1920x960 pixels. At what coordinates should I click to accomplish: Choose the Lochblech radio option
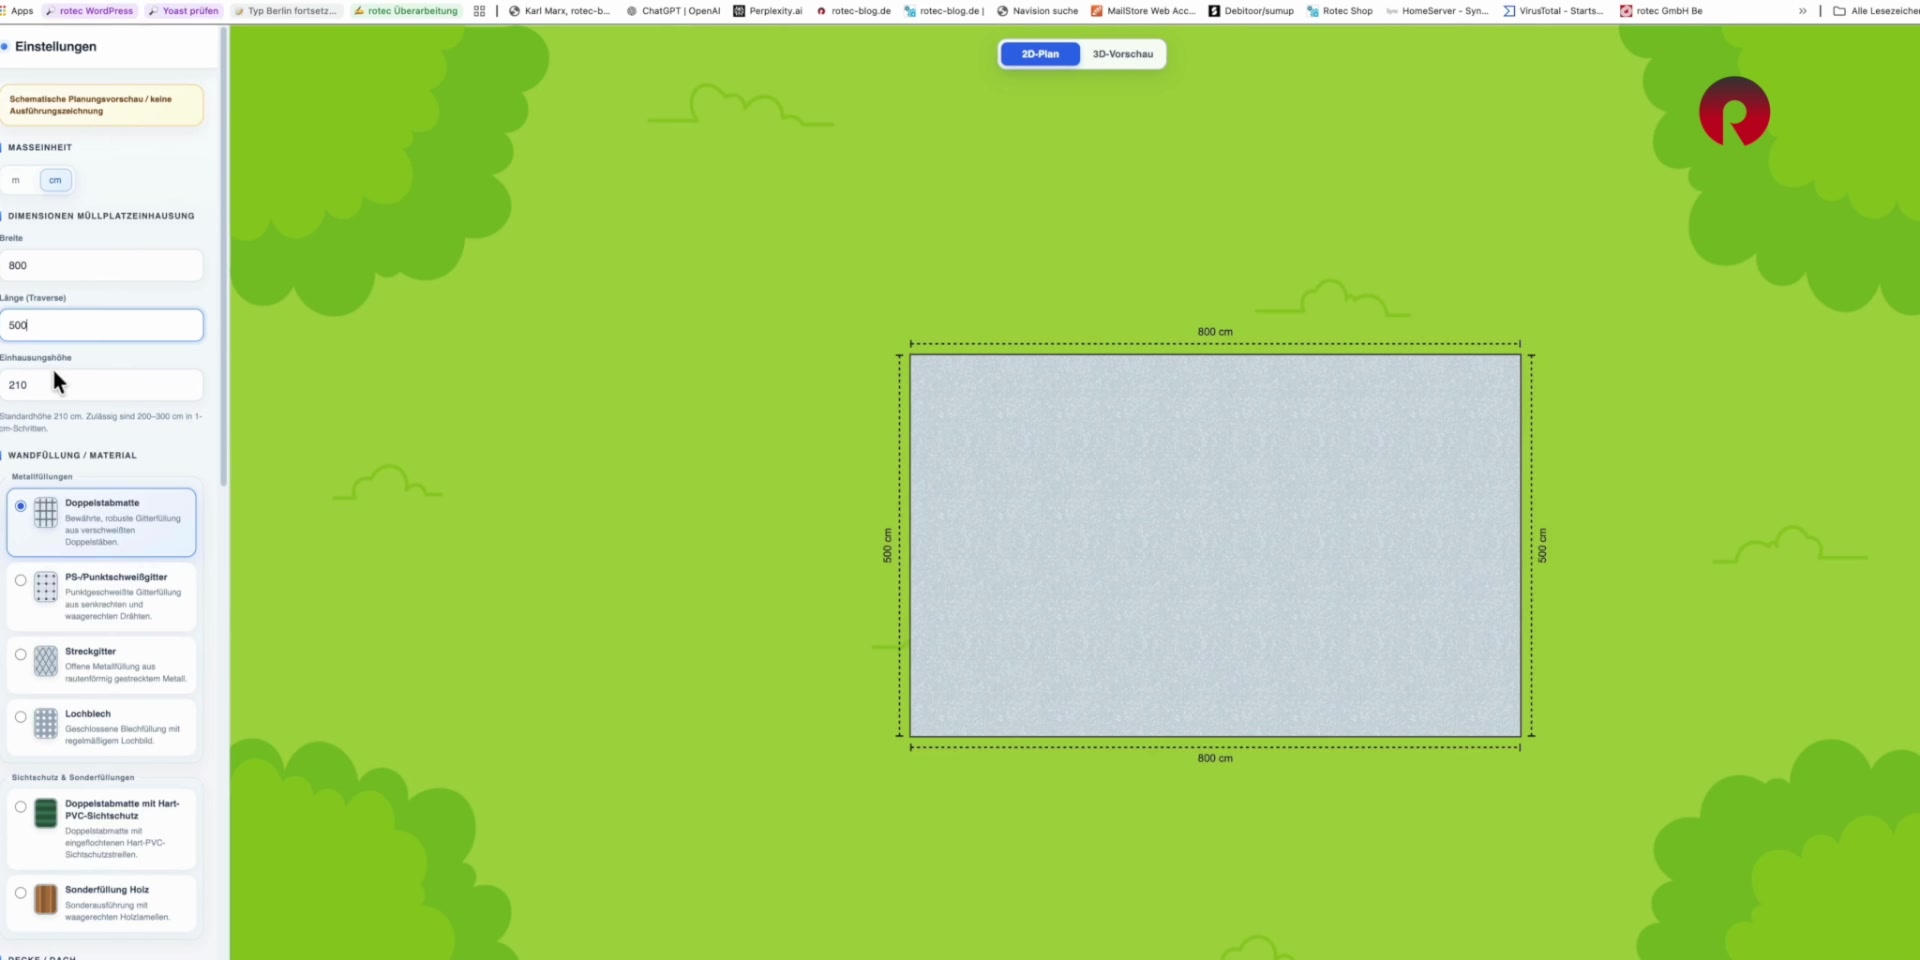pos(21,717)
